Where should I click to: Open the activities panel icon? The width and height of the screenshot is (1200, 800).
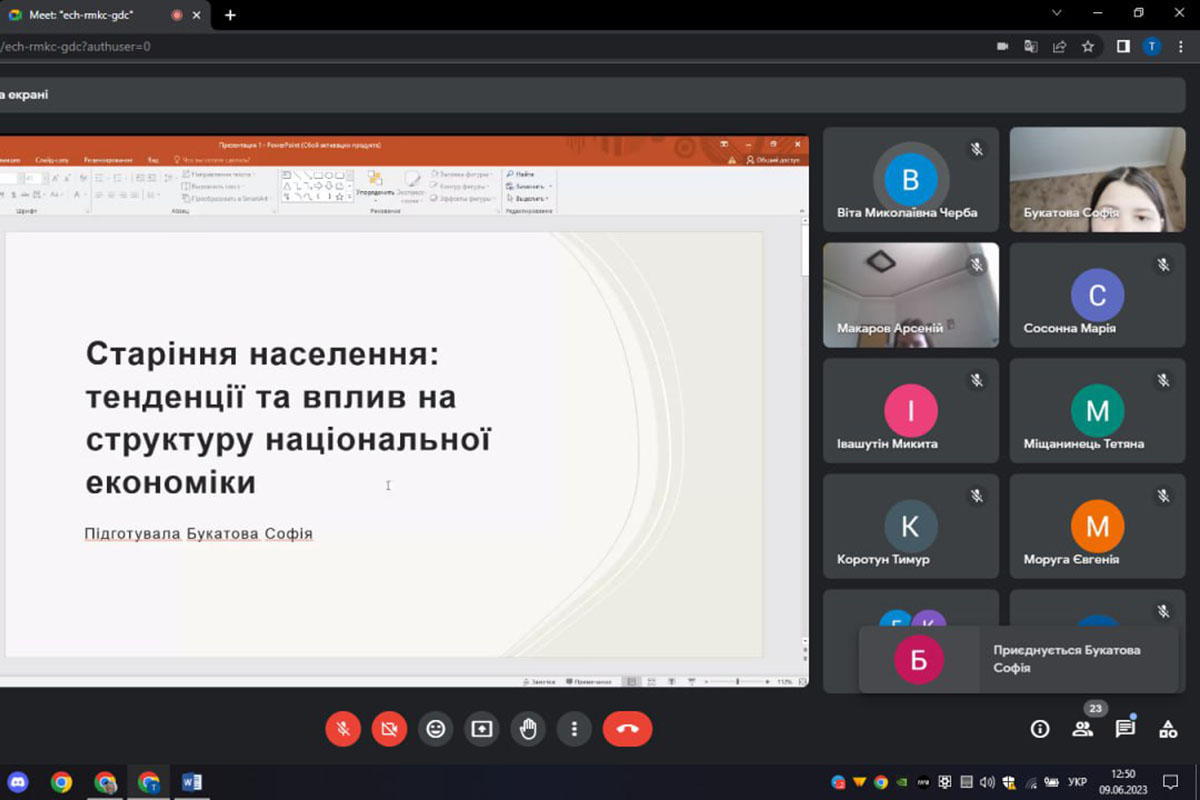click(1168, 729)
